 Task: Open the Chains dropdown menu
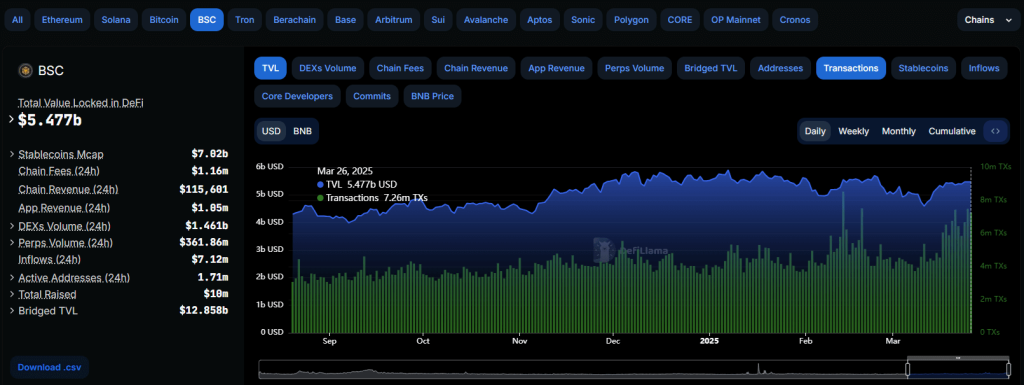tap(988, 20)
